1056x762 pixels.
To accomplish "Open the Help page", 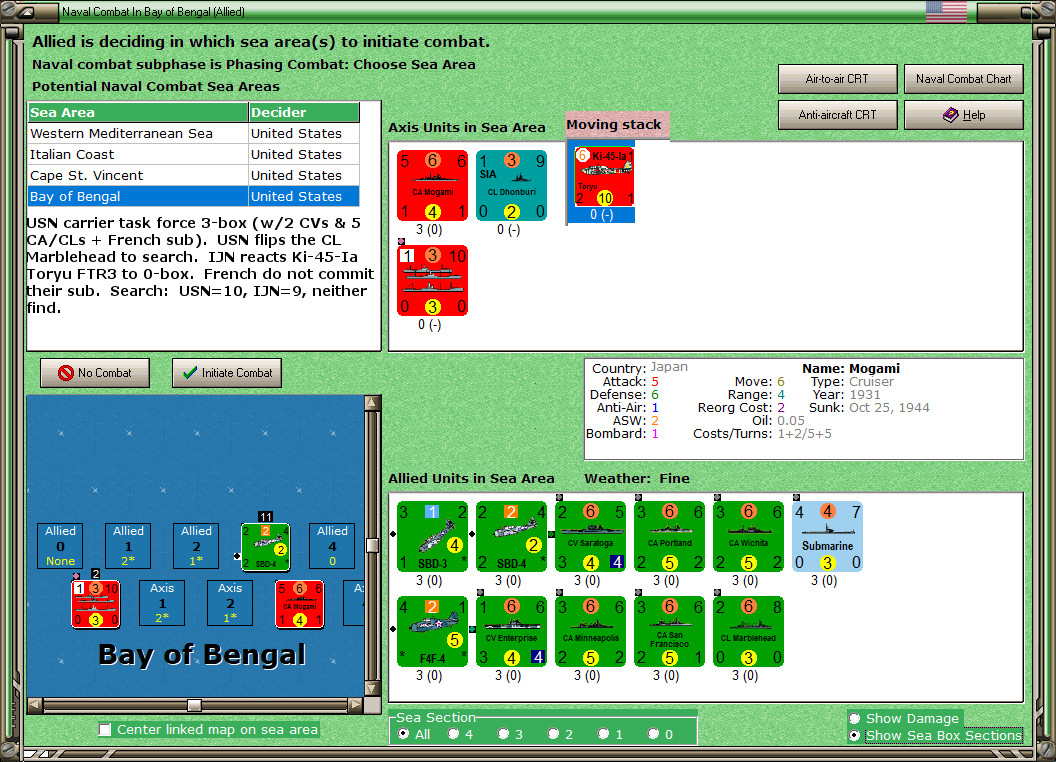I will tap(963, 115).
